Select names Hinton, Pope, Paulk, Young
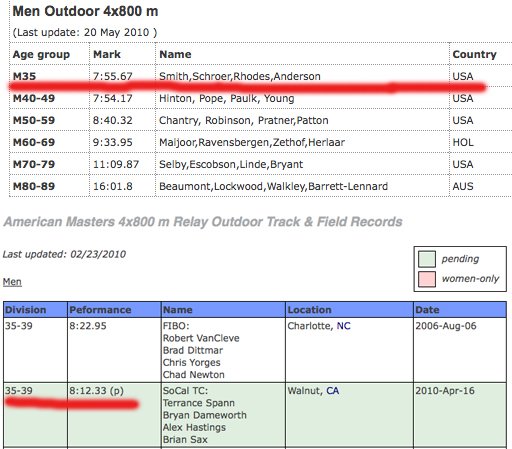This screenshot has width=512, height=449. [227, 98]
